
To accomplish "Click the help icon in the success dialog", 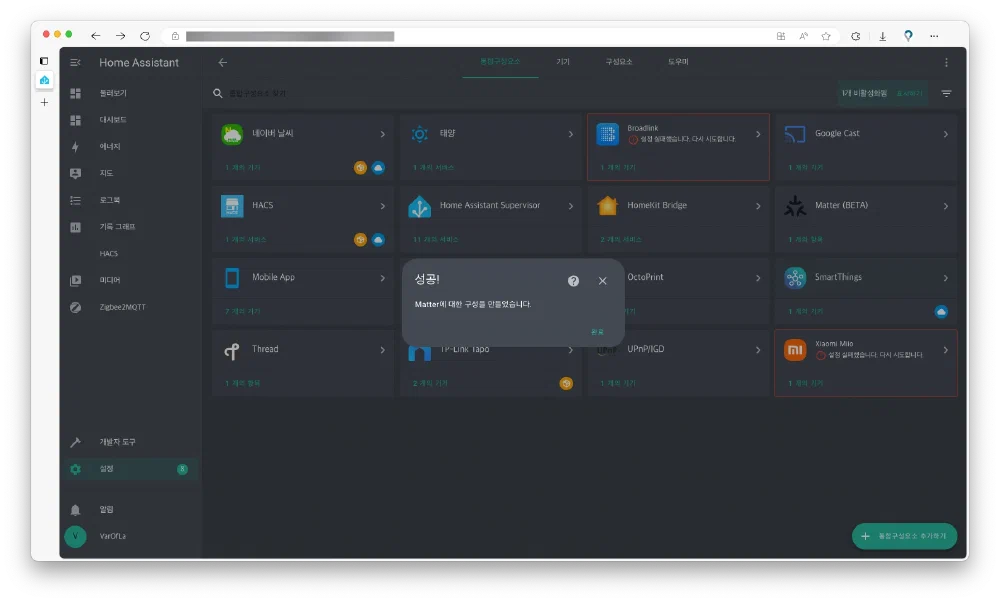I will pyautogui.click(x=573, y=281).
